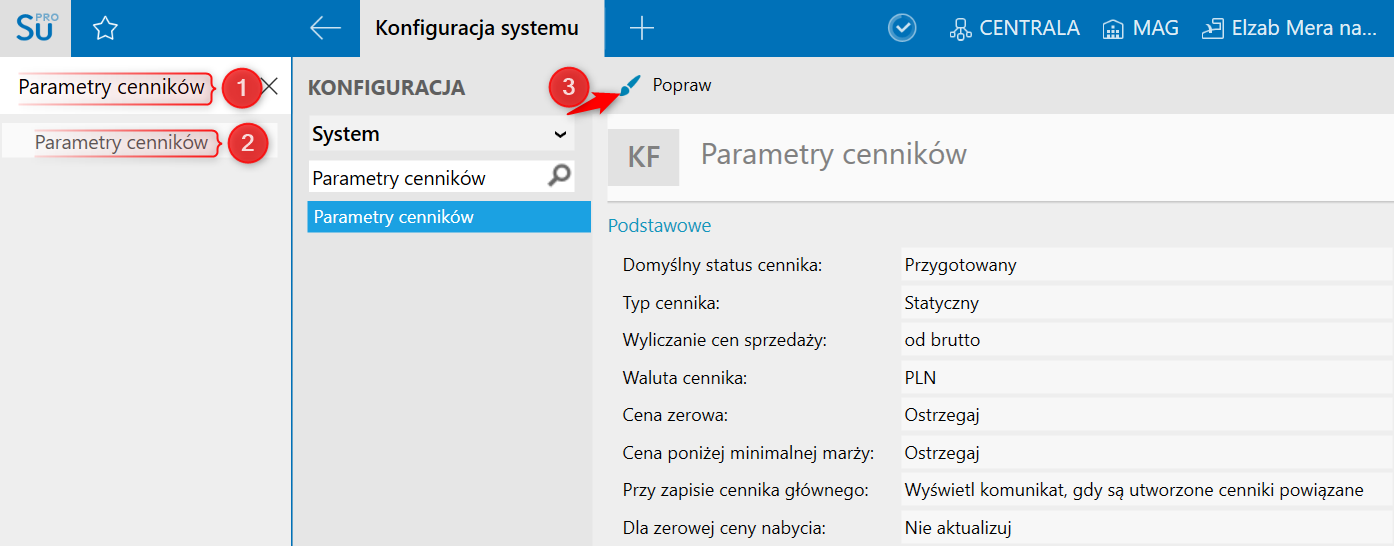Switch to the Konfiguracja systemu tab
This screenshot has height=546, width=1394.
[x=477, y=28]
